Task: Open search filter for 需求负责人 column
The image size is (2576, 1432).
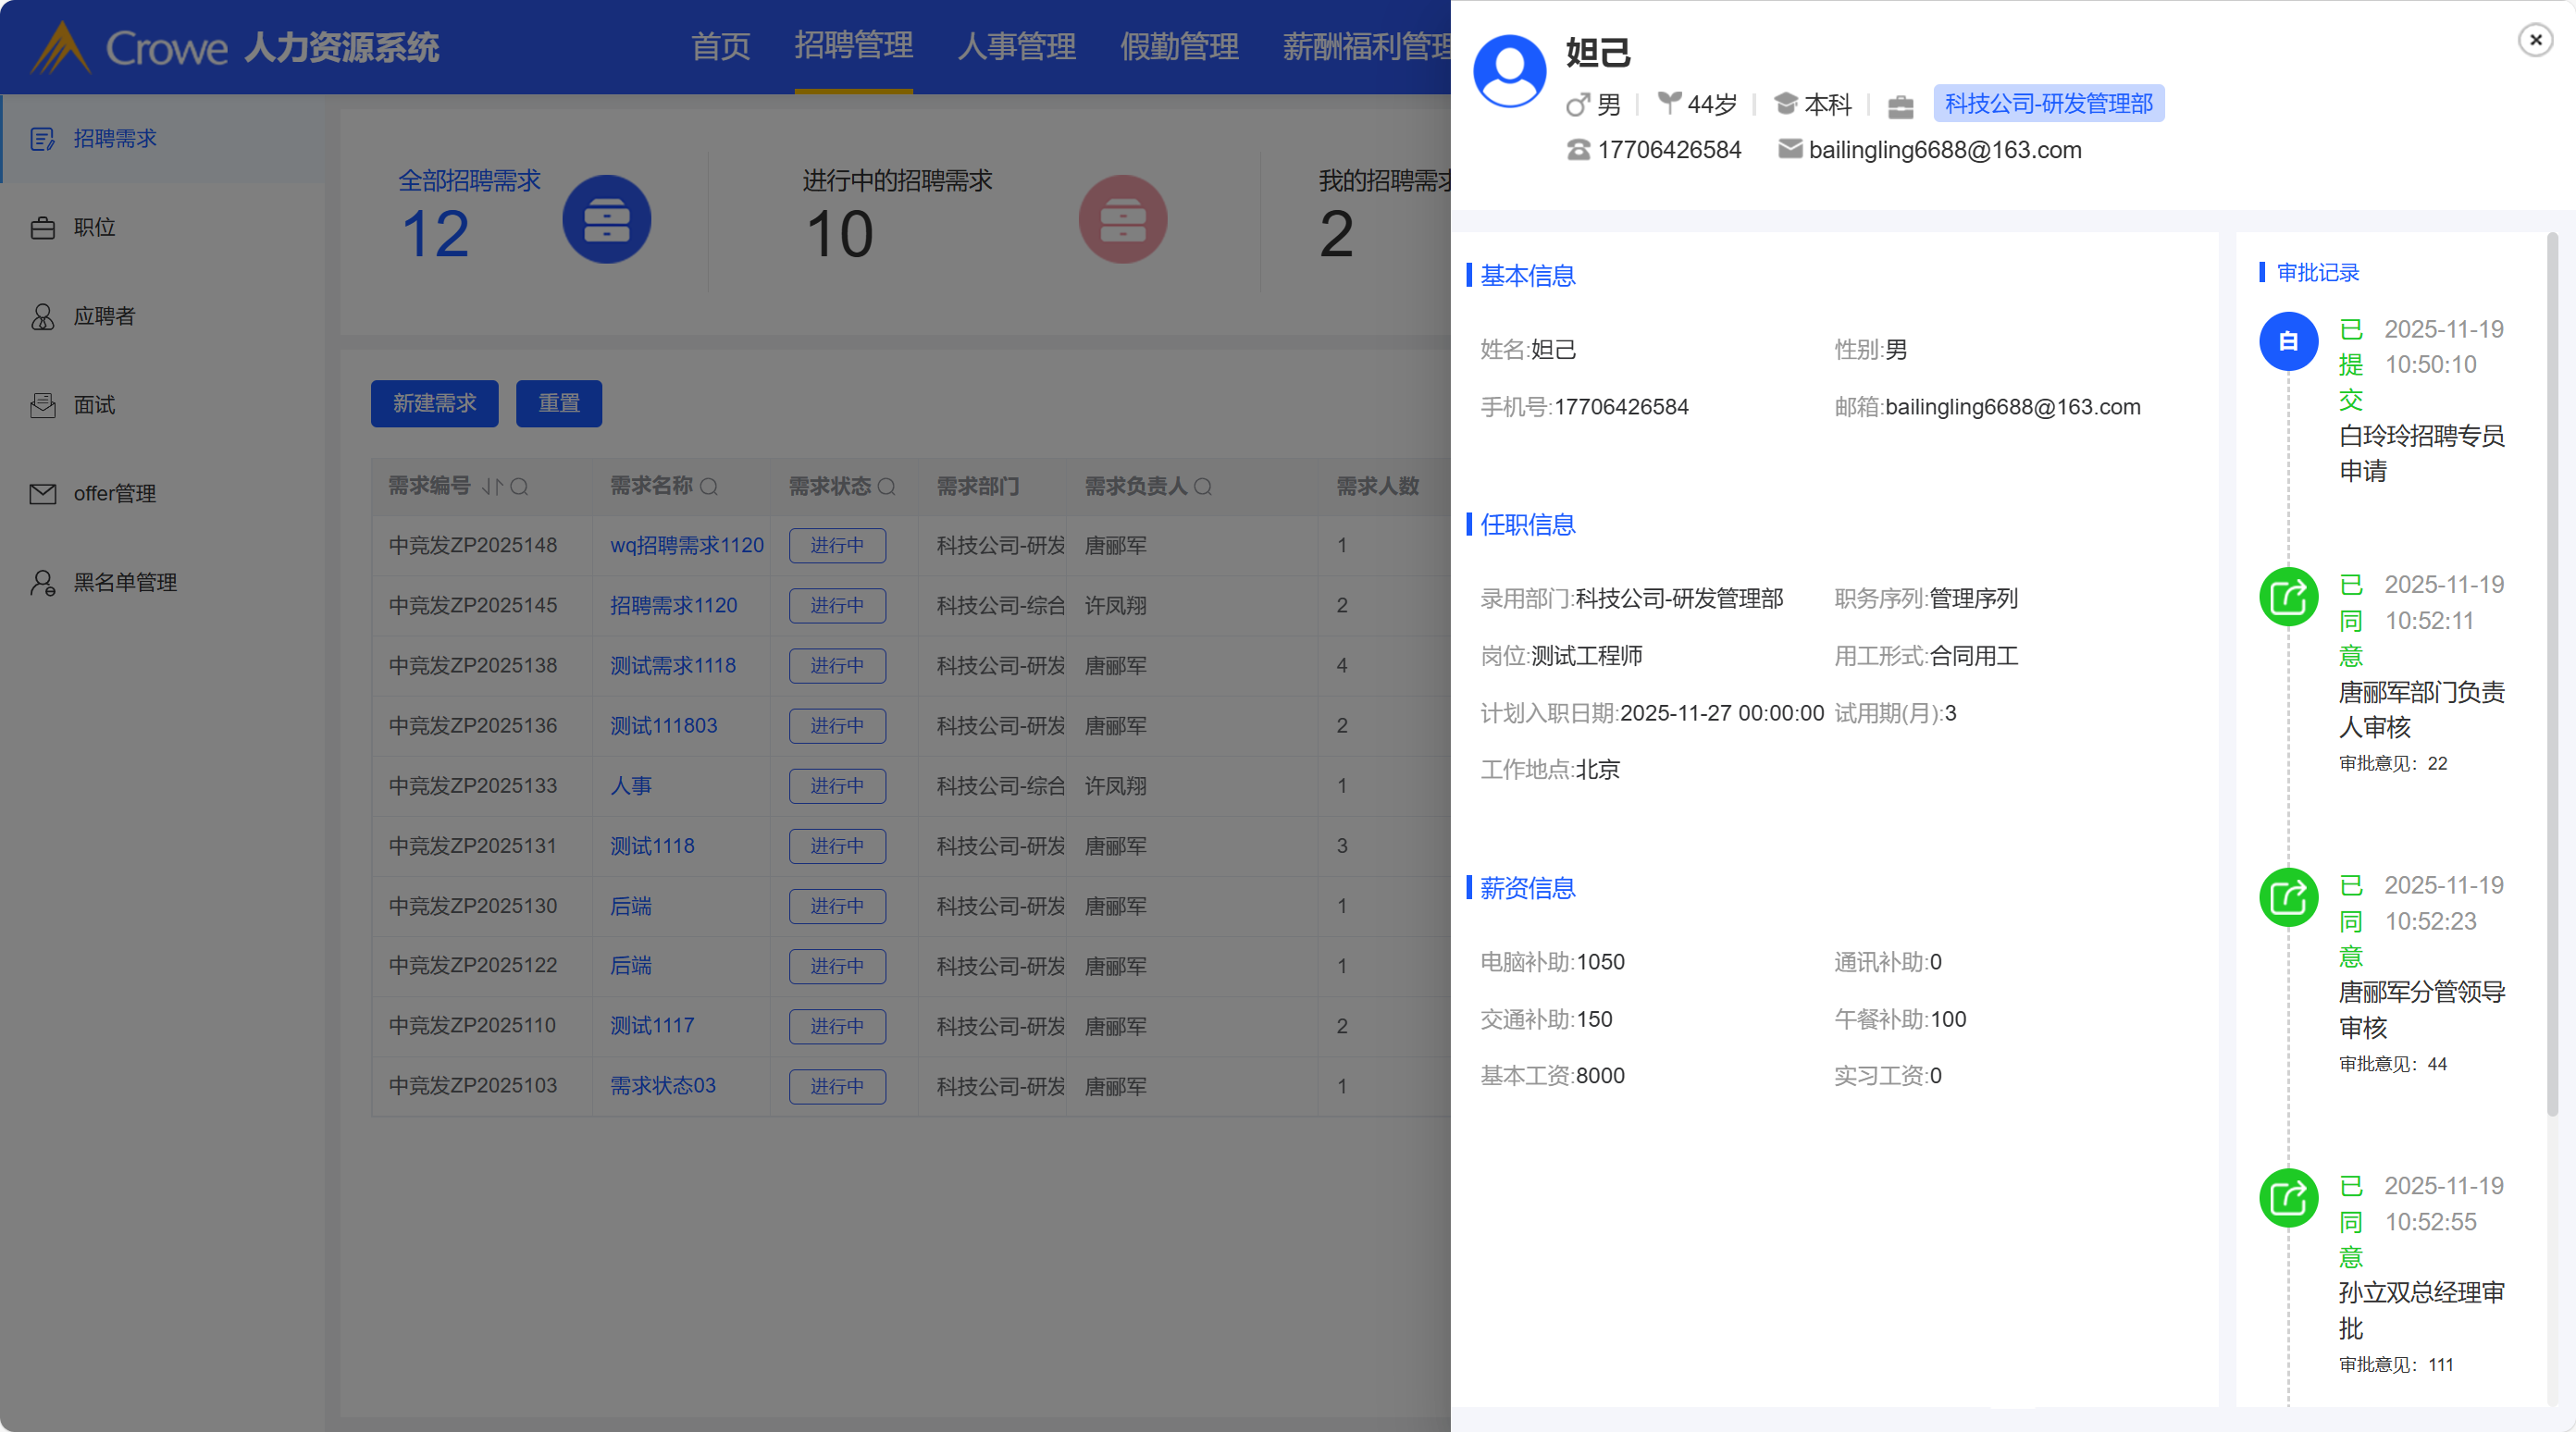Action: pos(1203,487)
